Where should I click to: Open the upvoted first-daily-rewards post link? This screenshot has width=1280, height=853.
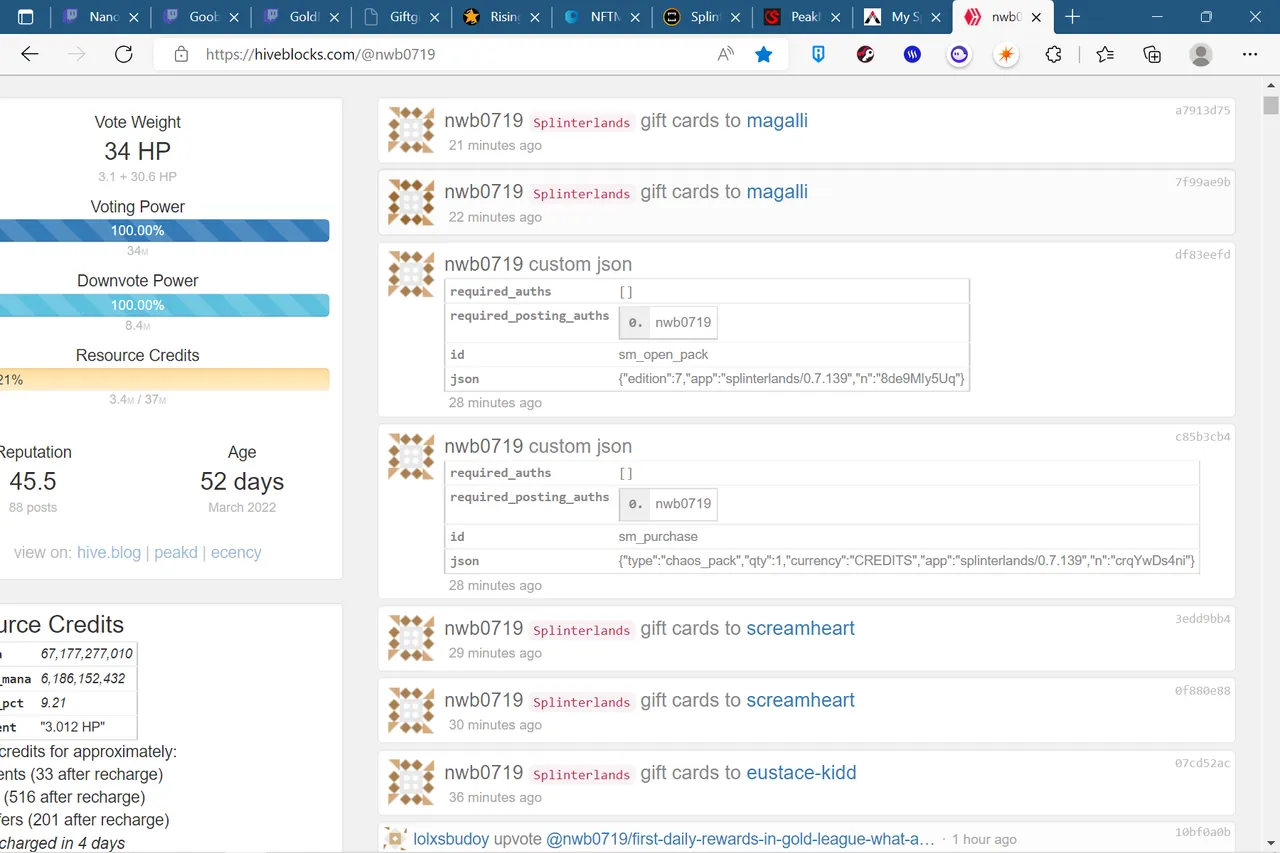[x=740, y=839]
